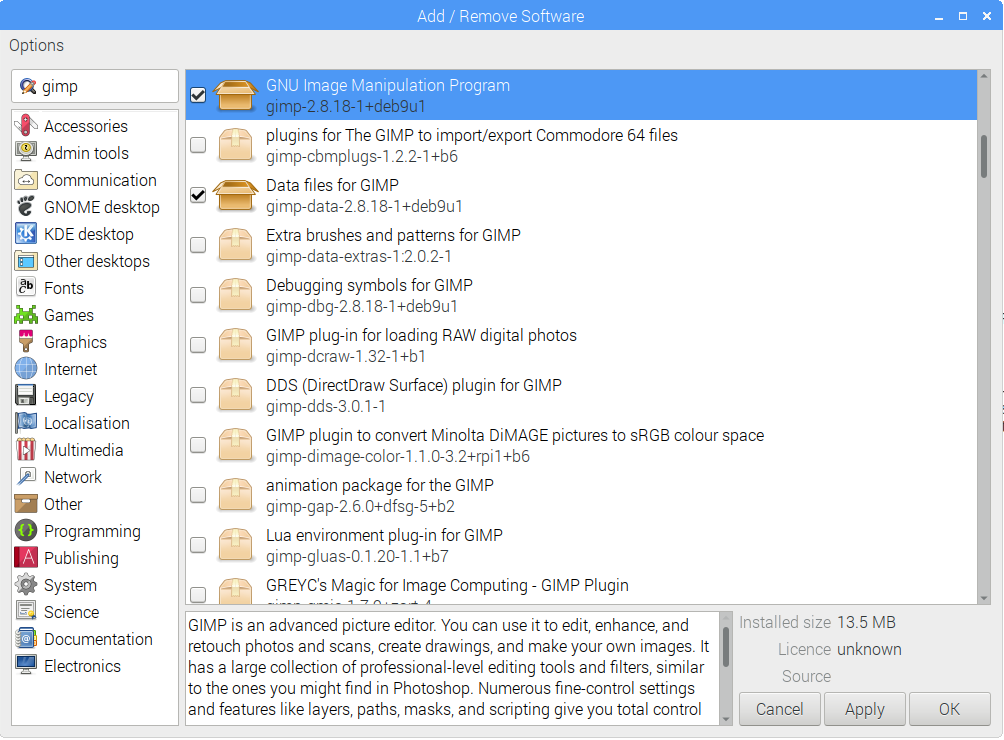The image size is (1004, 740).
Task: Enable Debugging symbols for GIMP checkbox
Action: [x=198, y=294]
